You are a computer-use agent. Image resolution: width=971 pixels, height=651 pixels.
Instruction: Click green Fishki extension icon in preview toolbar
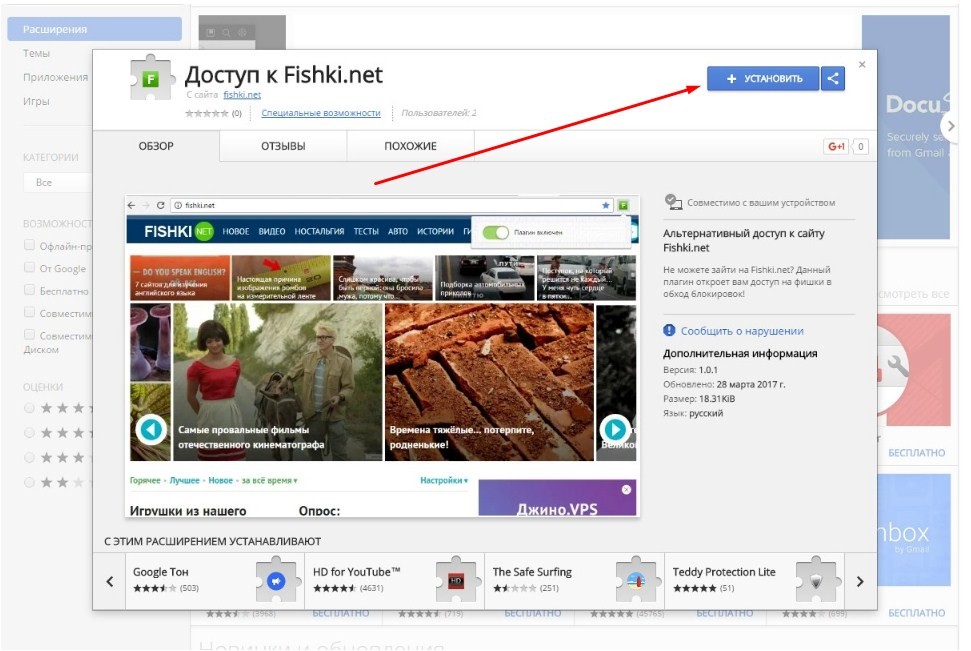pyautogui.click(x=623, y=205)
